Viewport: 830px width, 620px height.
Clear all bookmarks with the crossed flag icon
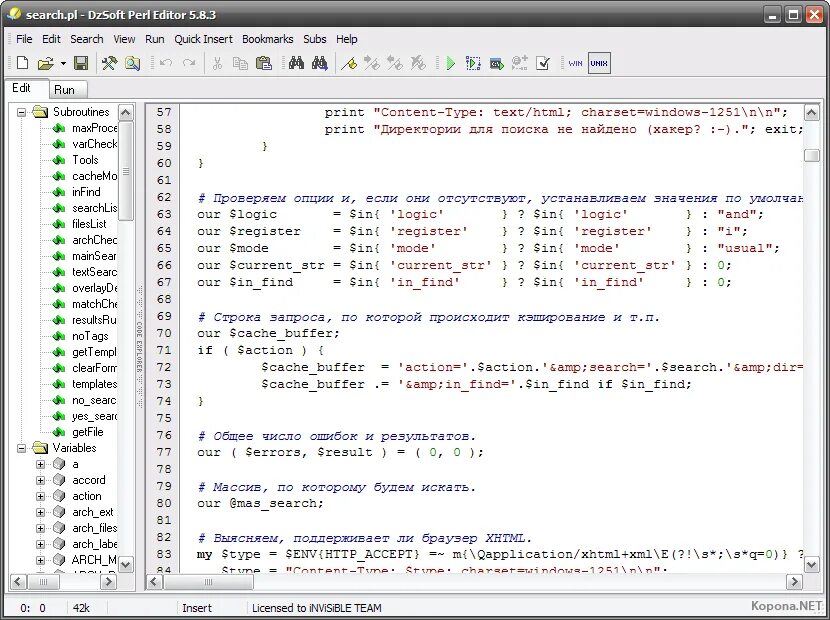[418, 64]
